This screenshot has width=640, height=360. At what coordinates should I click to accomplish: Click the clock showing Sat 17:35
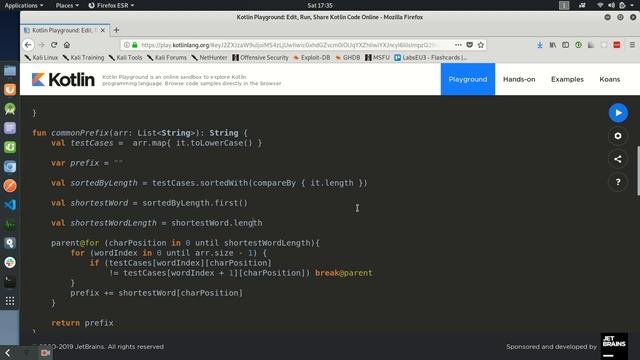pos(320,5)
